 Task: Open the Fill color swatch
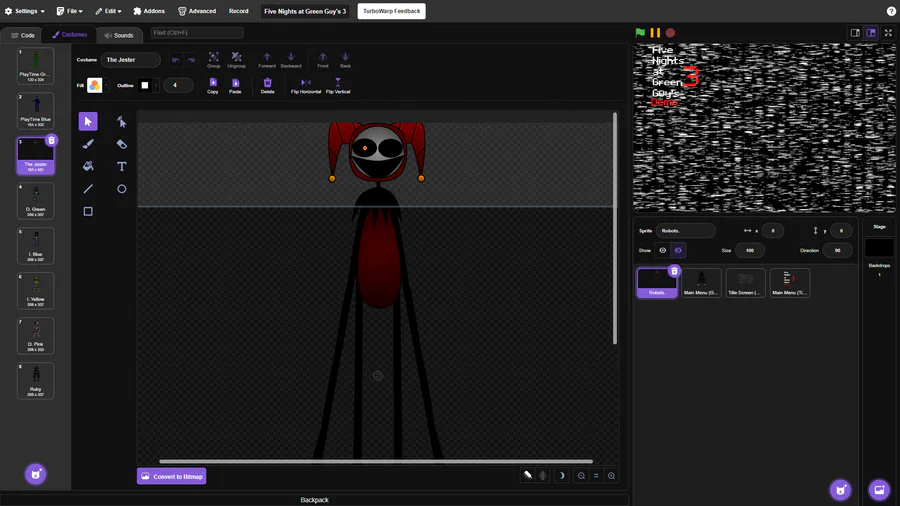[95, 85]
